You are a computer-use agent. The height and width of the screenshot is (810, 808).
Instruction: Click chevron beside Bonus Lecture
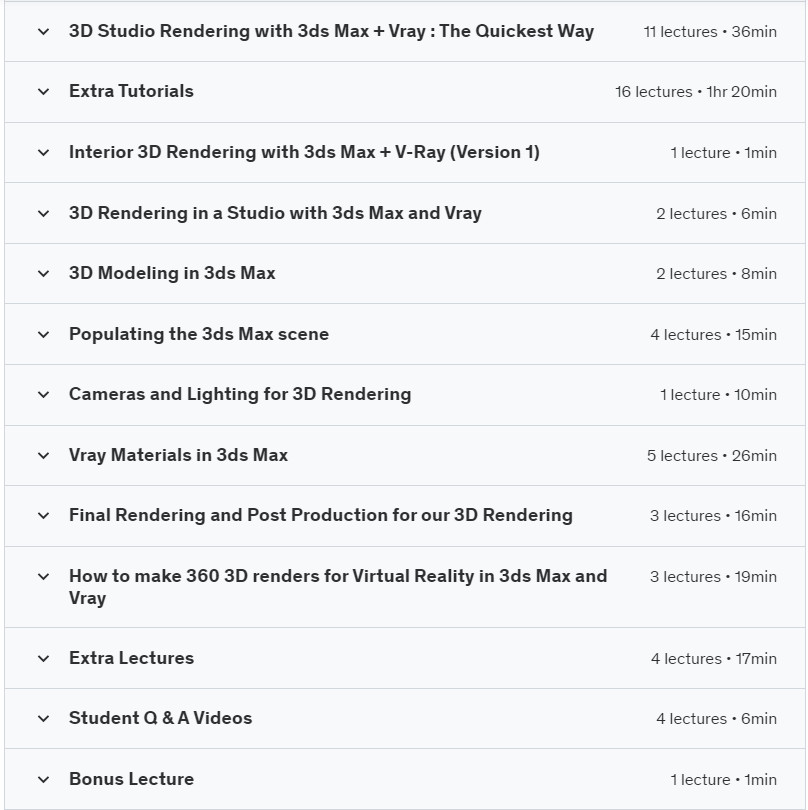pyautogui.click(x=44, y=780)
